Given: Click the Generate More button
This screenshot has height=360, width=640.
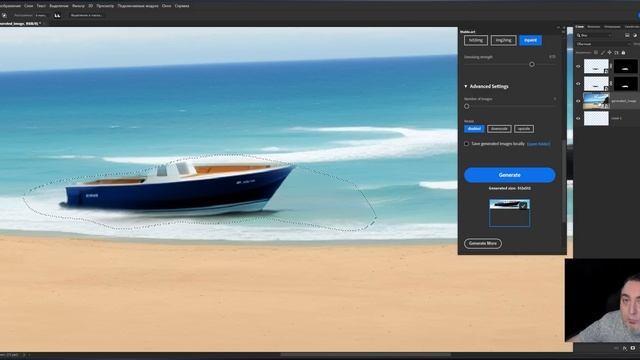Looking at the screenshot, I should pyautogui.click(x=482, y=243).
